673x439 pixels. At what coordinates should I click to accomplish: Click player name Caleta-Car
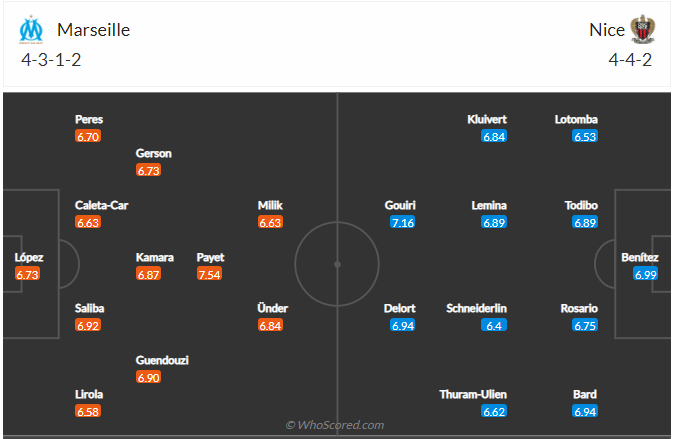tap(101, 205)
